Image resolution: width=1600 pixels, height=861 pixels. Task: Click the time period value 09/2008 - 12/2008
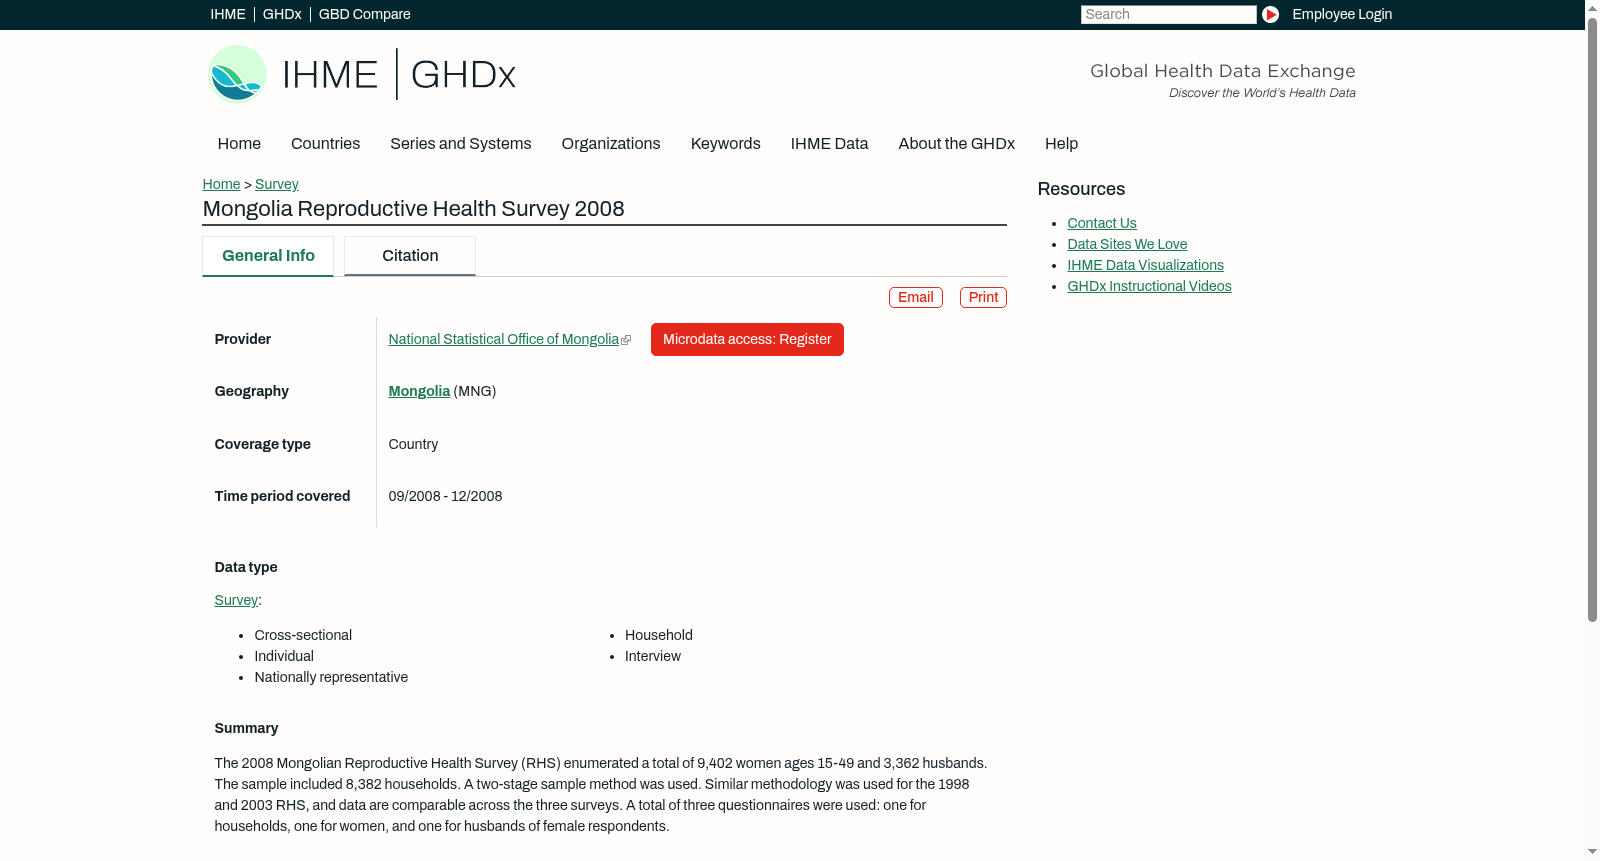446,497
